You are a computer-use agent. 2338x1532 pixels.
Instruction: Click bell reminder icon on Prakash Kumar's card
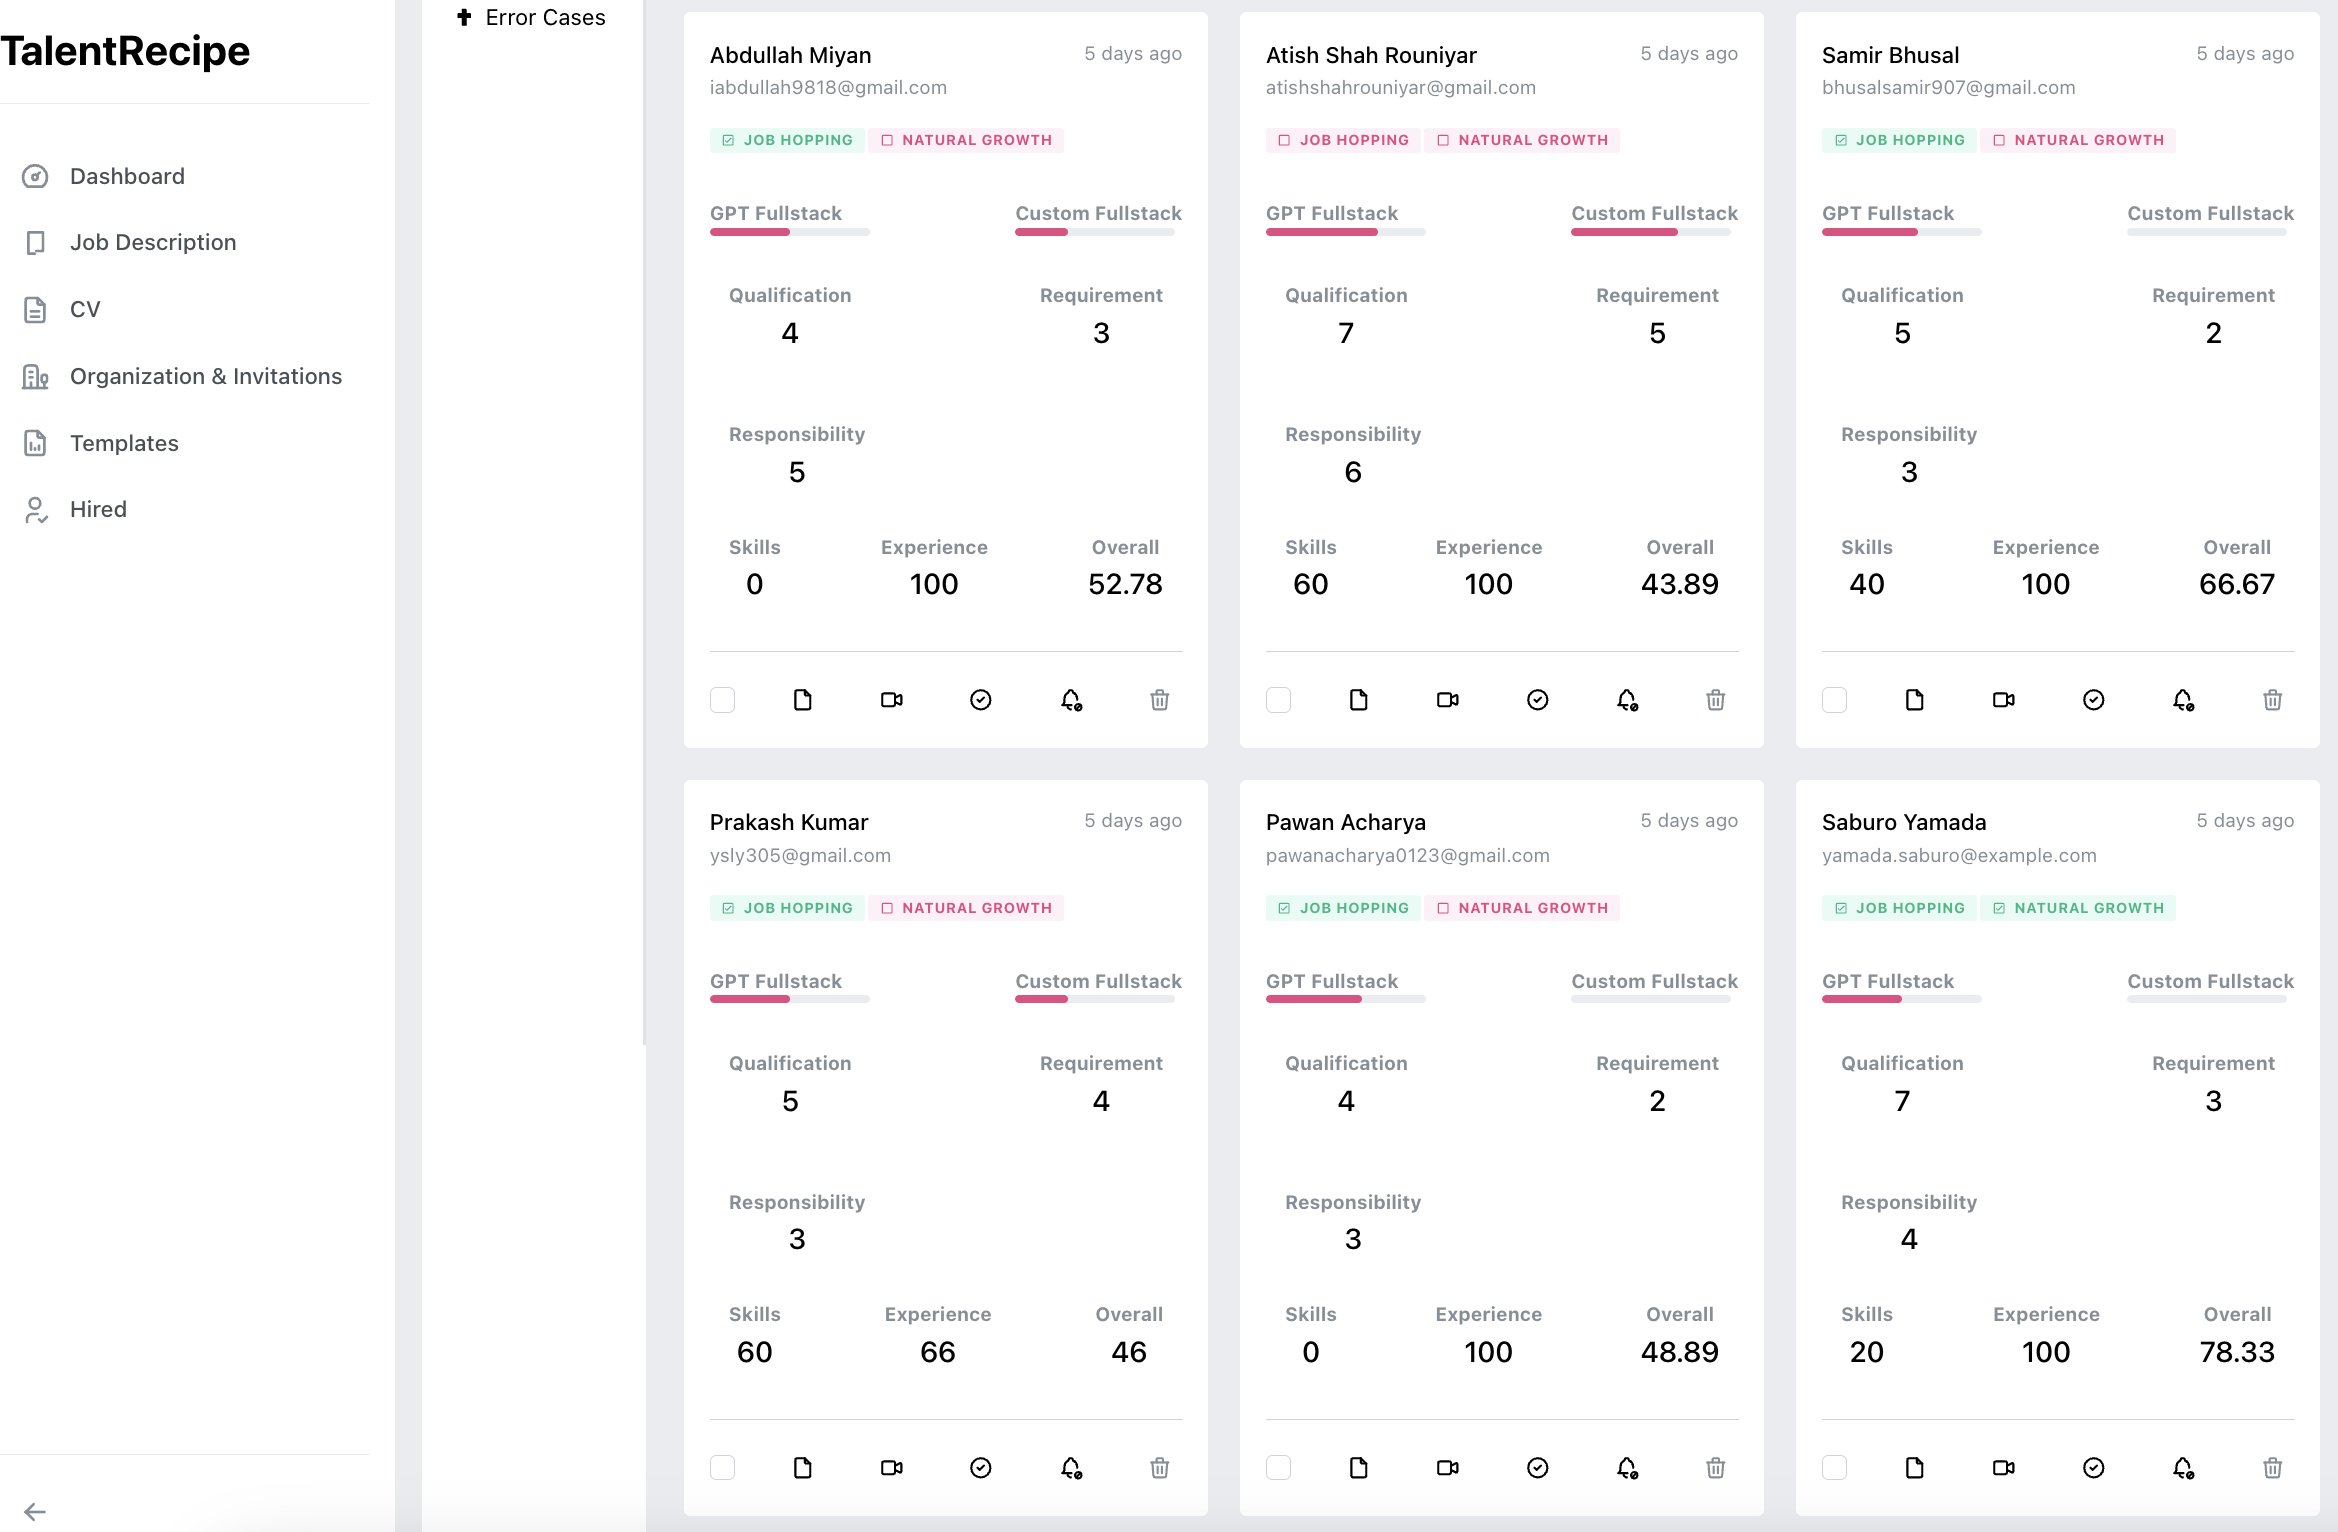pos(1070,1468)
